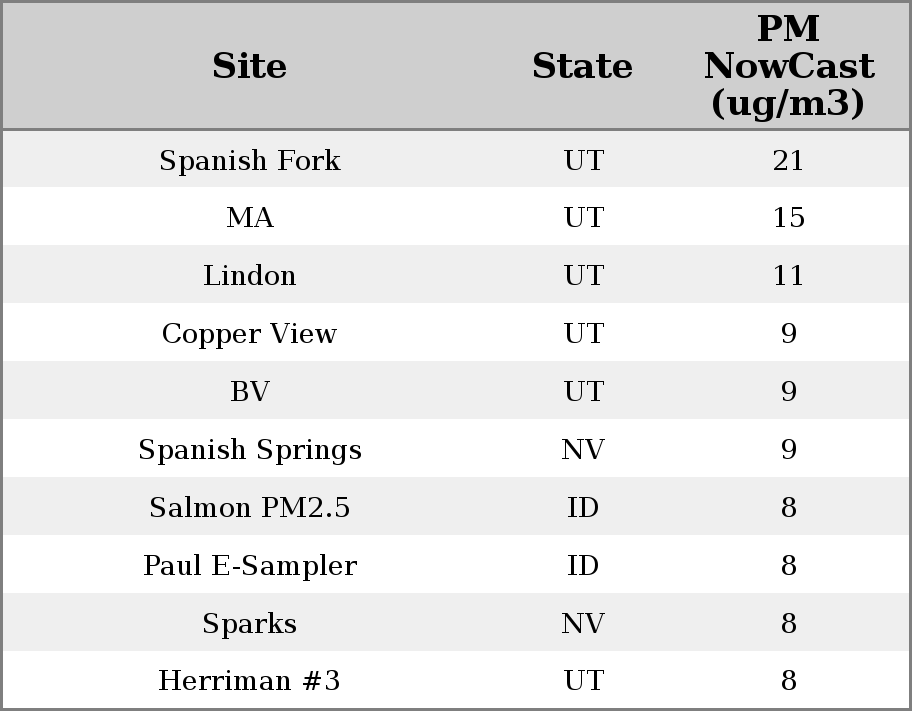Click the PM value 15 cell
Screen dimensions: 912x711
788,218
